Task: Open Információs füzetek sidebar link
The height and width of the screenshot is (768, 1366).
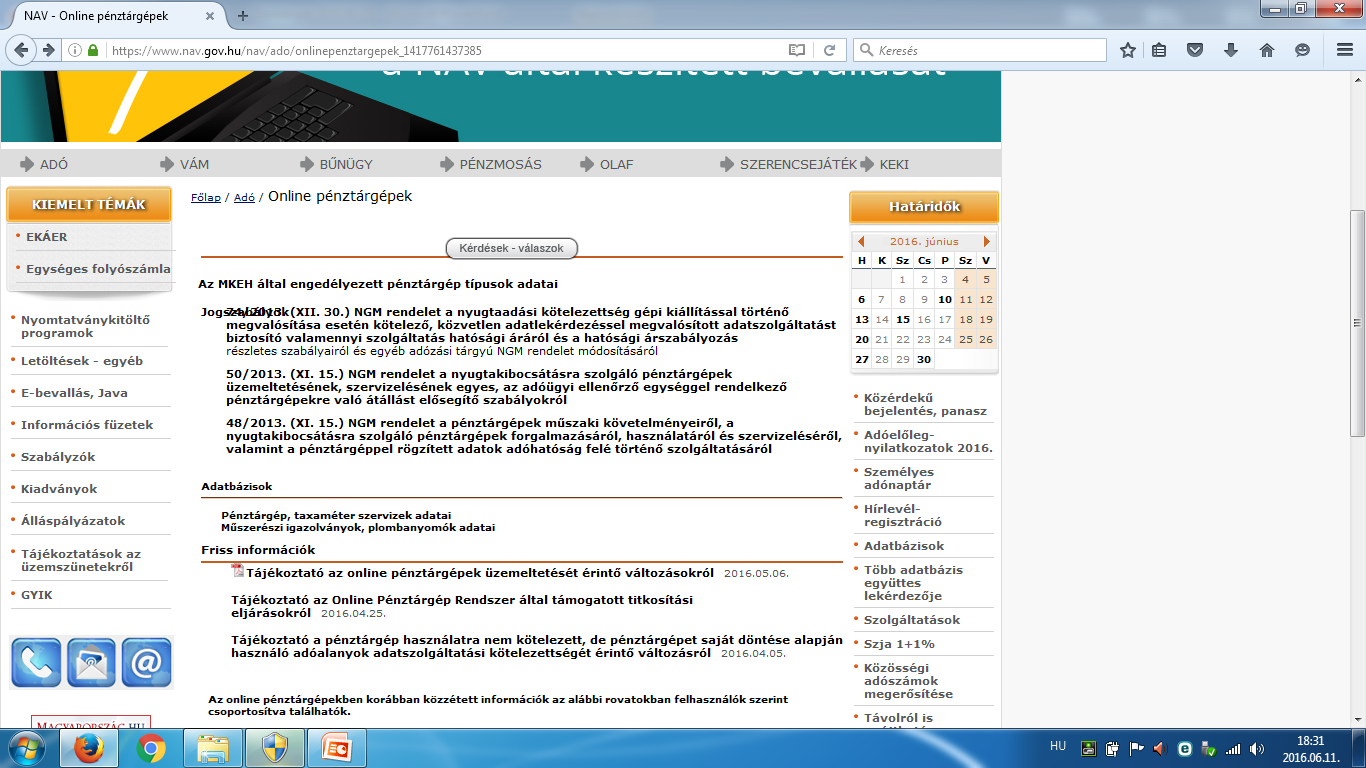Action: (87, 424)
